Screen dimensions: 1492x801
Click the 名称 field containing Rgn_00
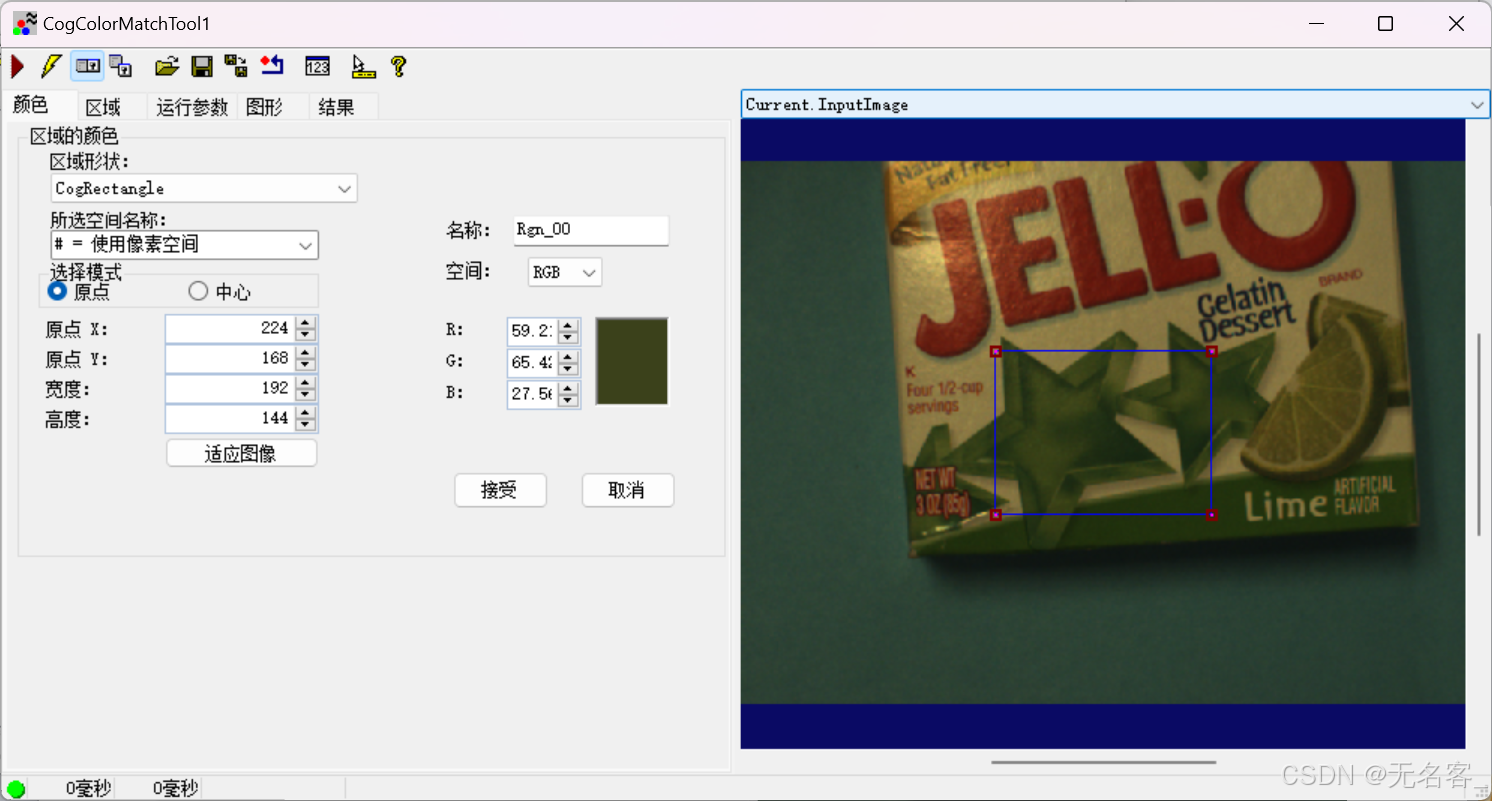pyautogui.click(x=590, y=230)
